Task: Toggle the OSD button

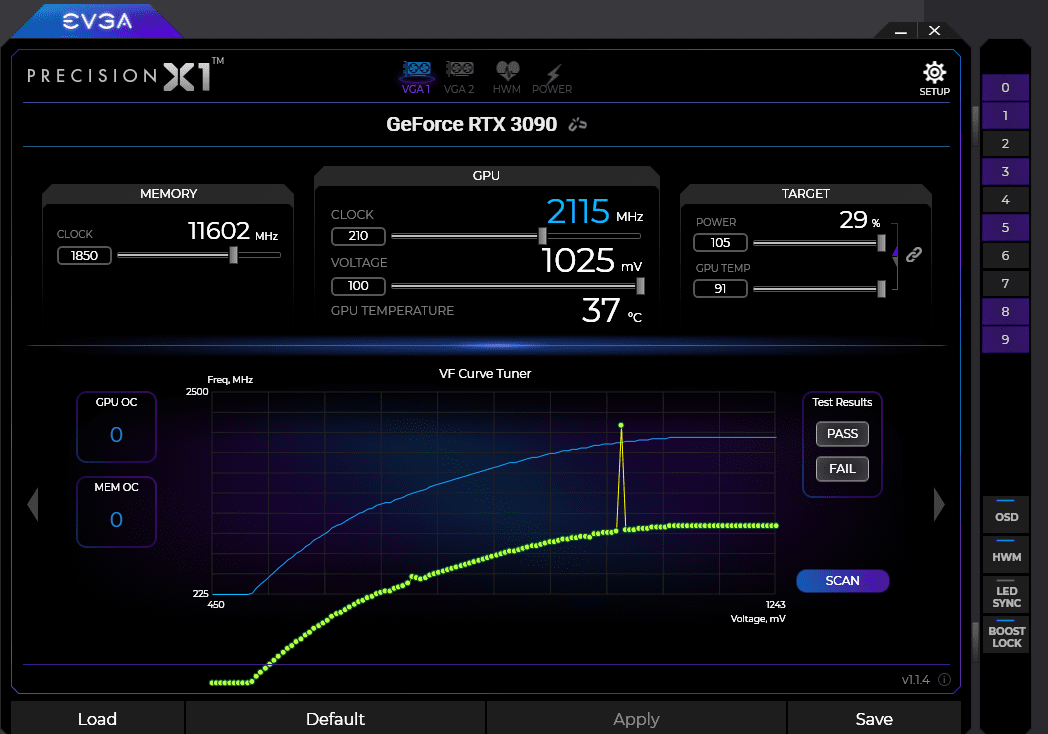Action: pyautogui.click(x=1006, y=513)
